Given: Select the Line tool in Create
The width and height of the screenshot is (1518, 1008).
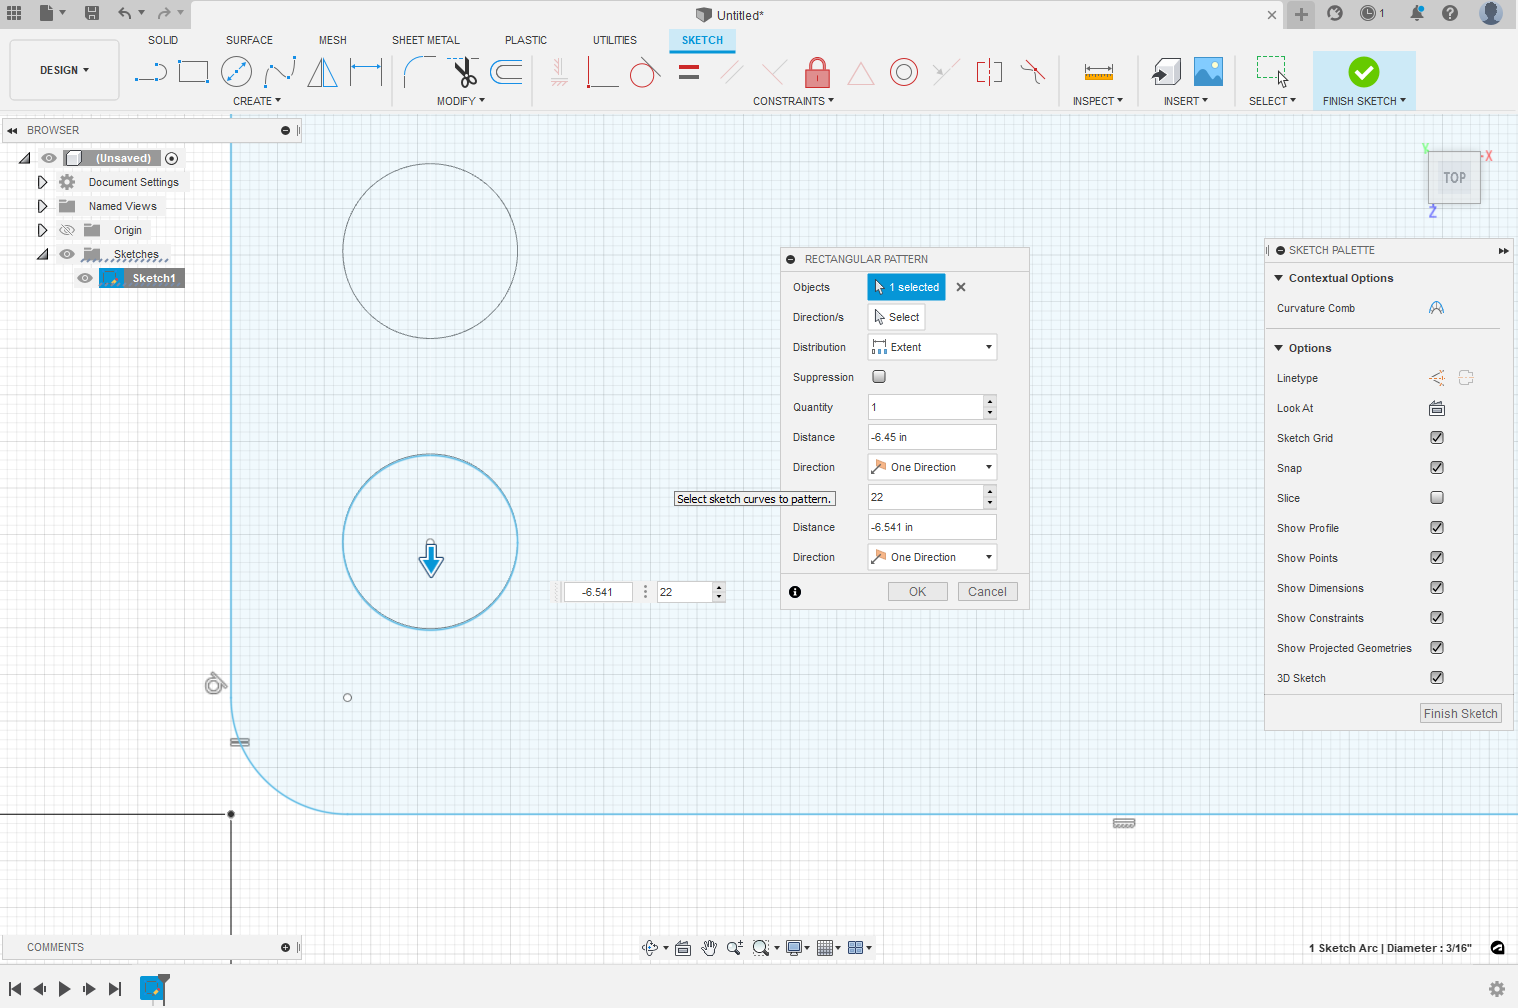Looking at the screenshot, I should (150, 72).
